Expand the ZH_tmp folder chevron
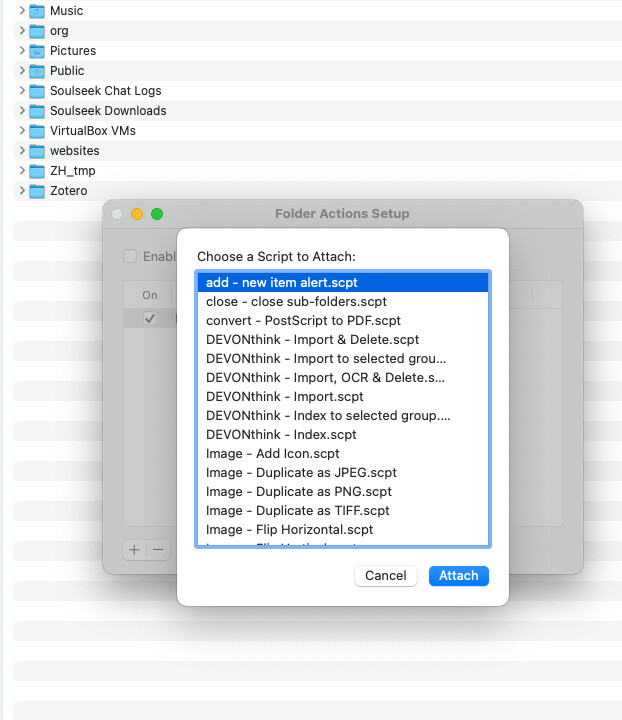 pyautogui.click(x=22, y=171)
